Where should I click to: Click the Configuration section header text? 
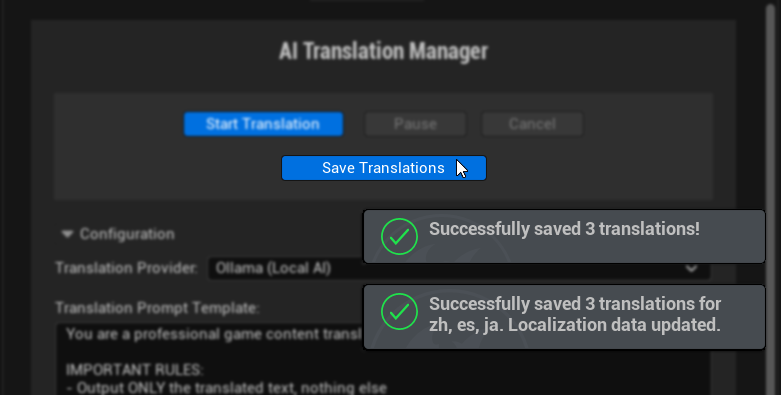[127, 234]
